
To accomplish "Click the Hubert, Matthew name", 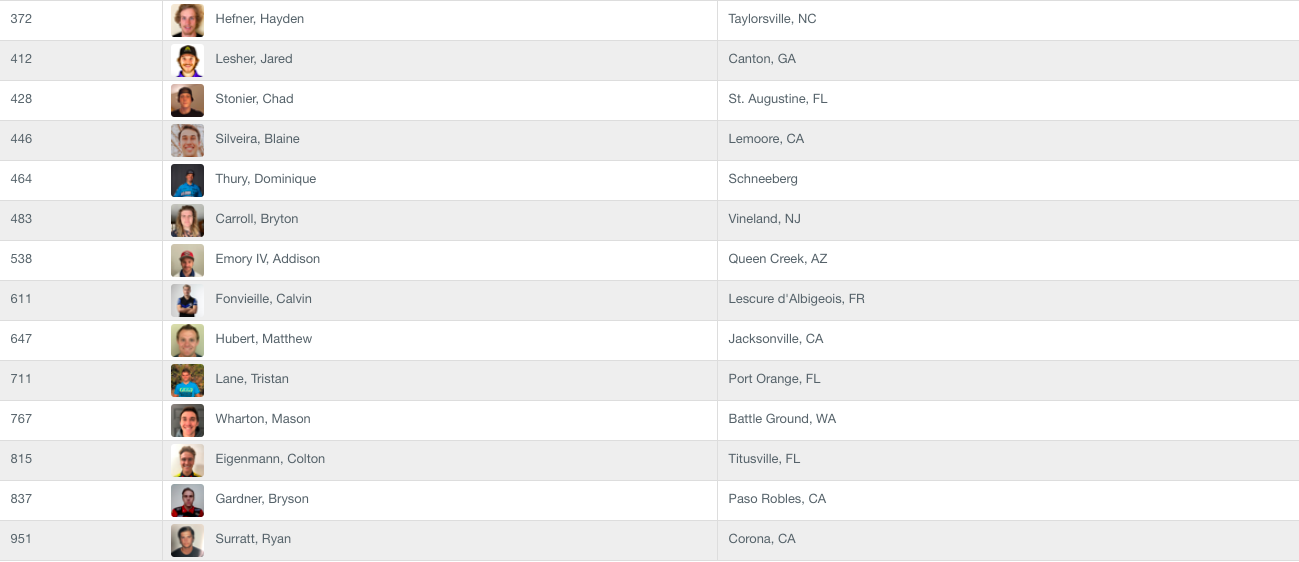I will click(x=264, y=339).
